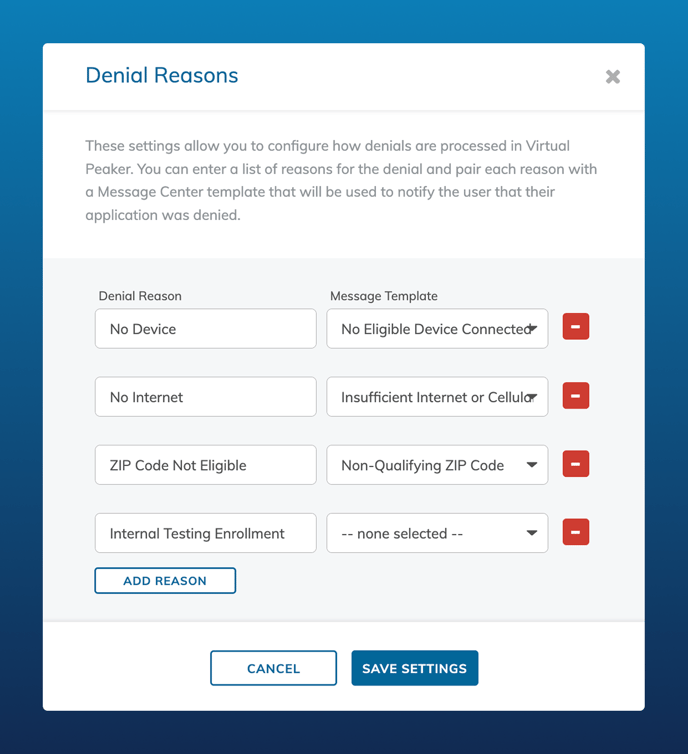Screen dimensions: 688x754
Task: Focus the No Internet reason field
Action: coord(206,397)
